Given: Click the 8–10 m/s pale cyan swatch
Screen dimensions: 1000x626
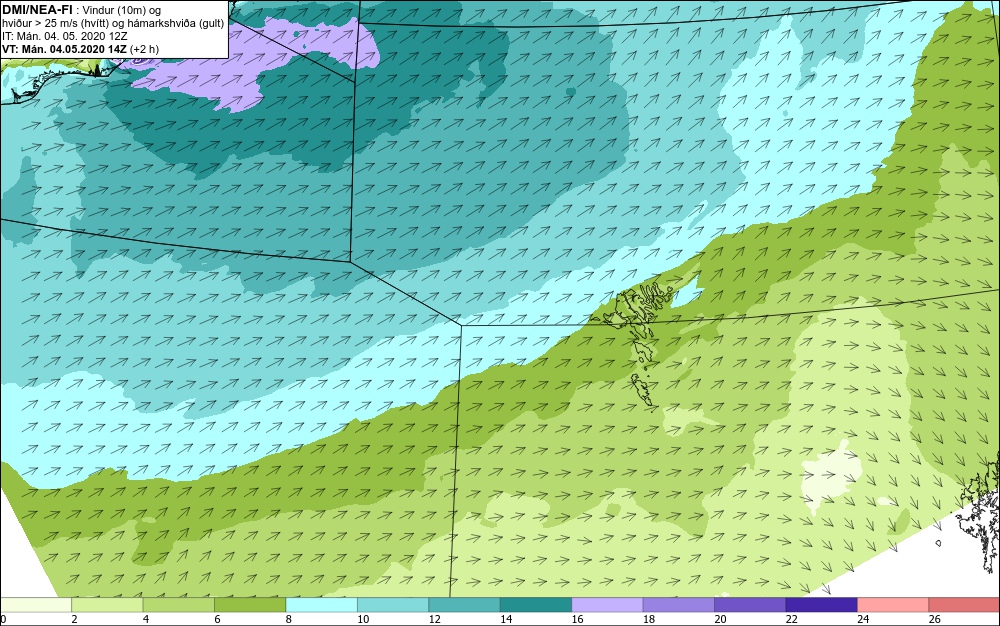Looking at the screenshot, I should pos(321,605).
